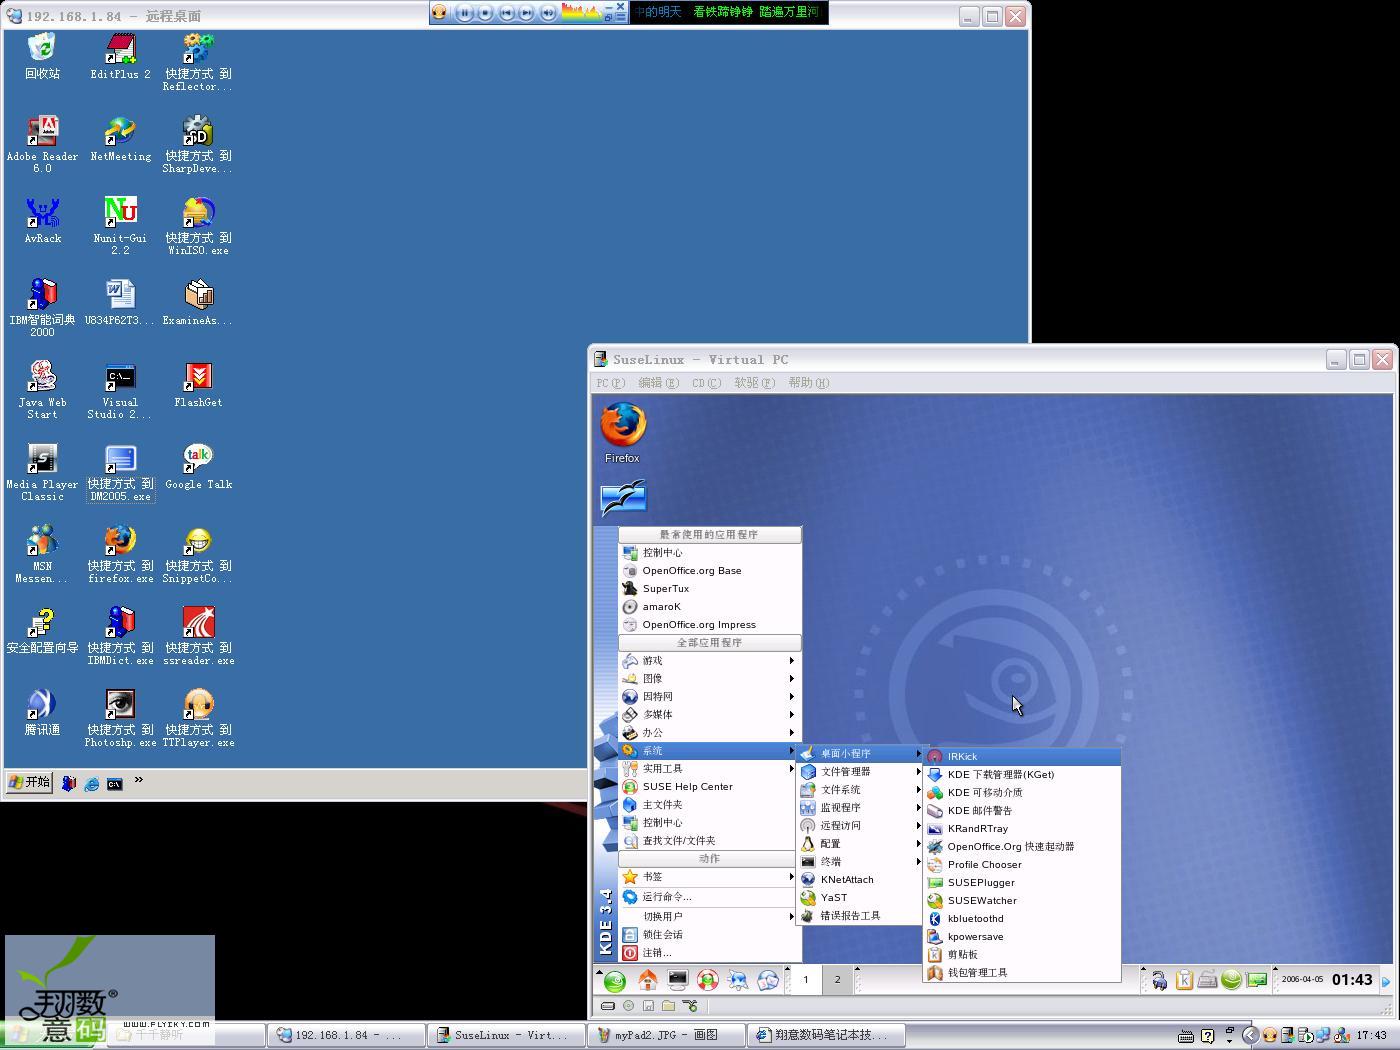This screenshot has width=1400, height=1050.
Task: Open the OpenOffice icon on SUSE desktop
Action: click(x=623, y=498)
